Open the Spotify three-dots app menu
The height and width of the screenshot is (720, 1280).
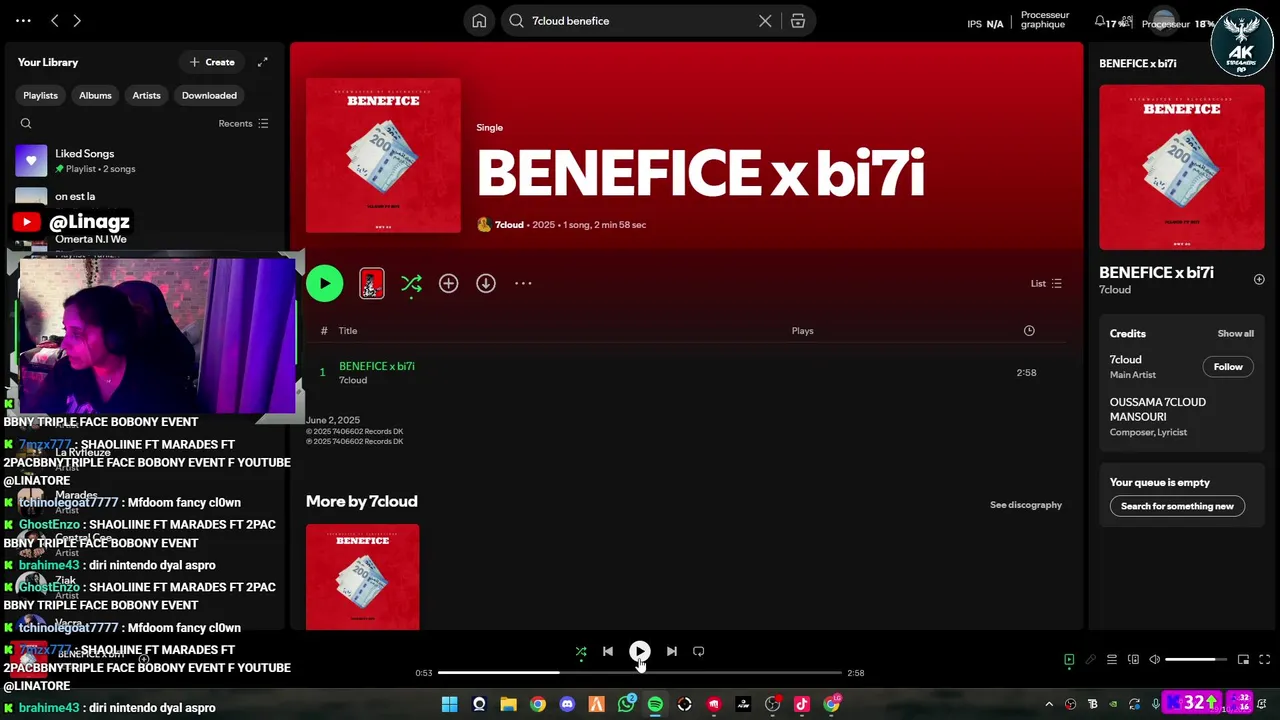click(23, 20)
